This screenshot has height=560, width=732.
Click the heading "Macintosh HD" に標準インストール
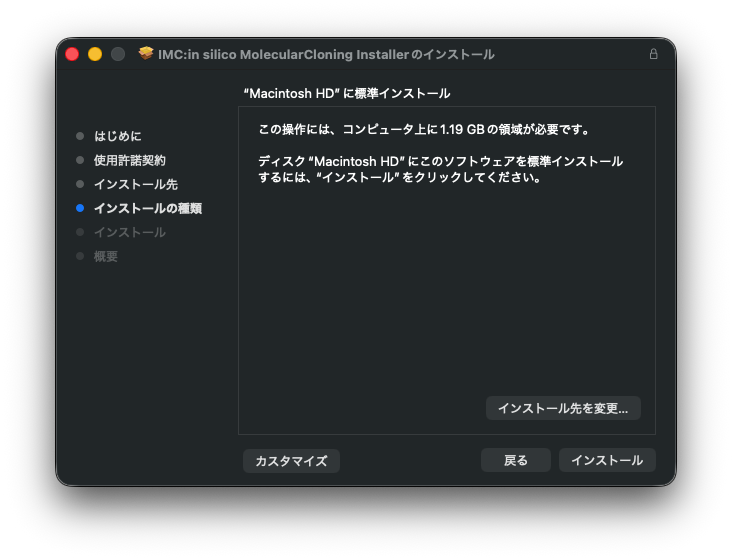(347, 93)
